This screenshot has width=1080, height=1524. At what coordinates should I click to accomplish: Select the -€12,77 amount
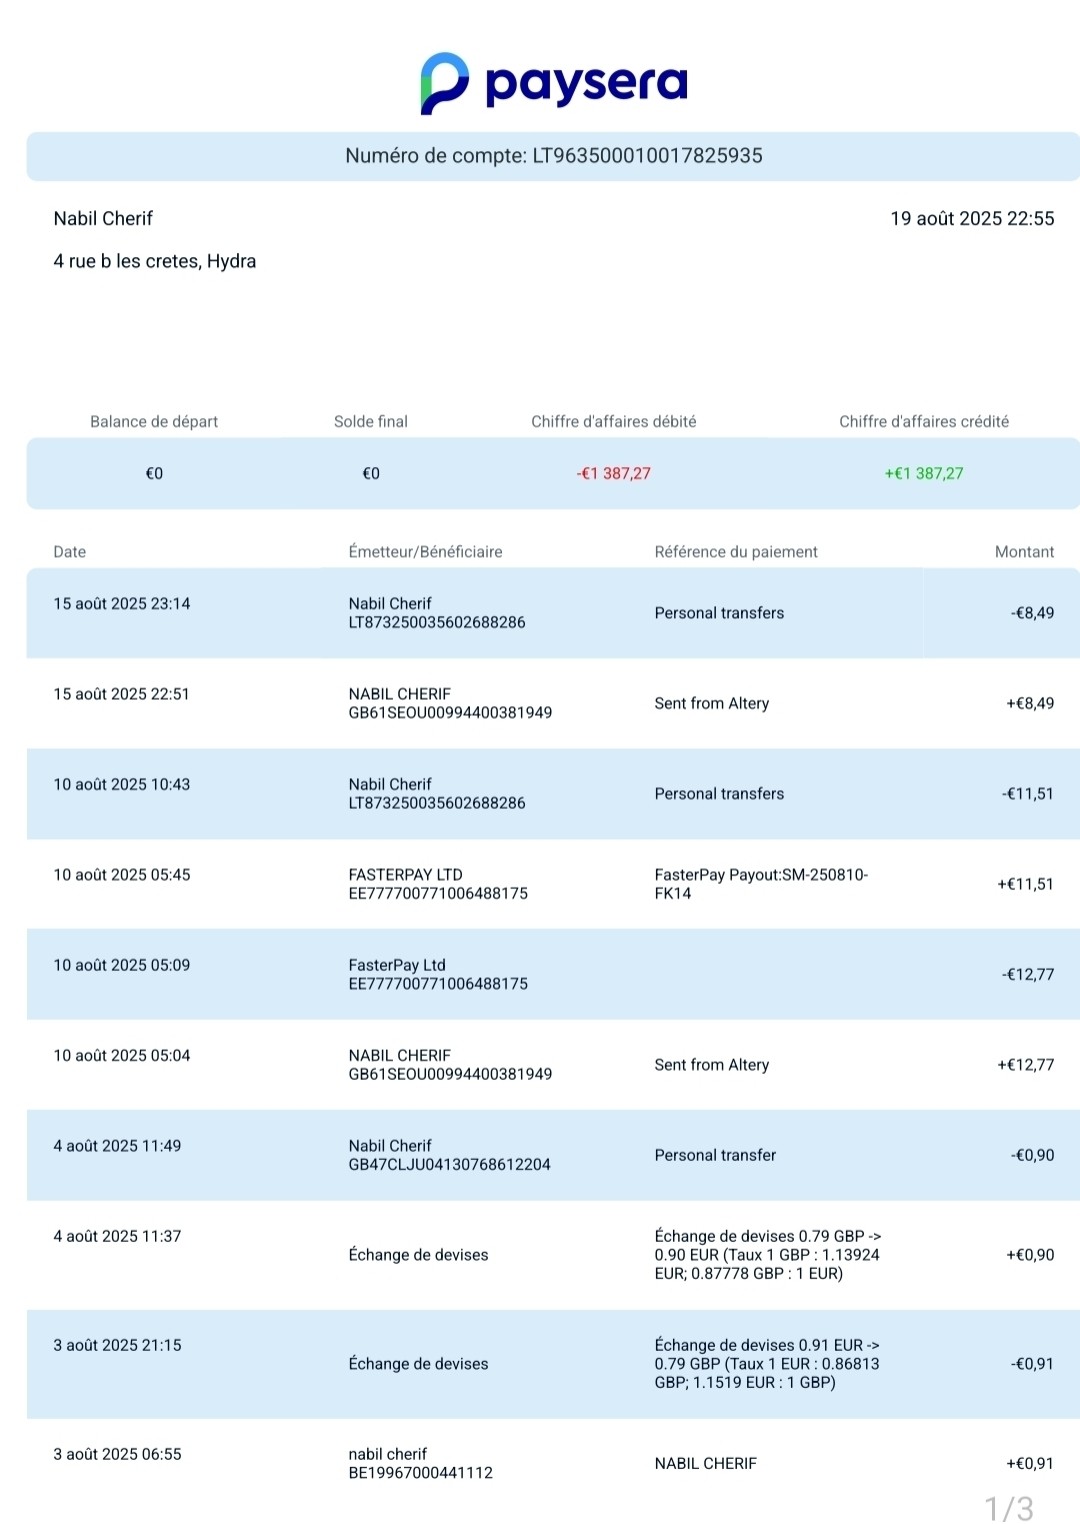[1028, 975]
